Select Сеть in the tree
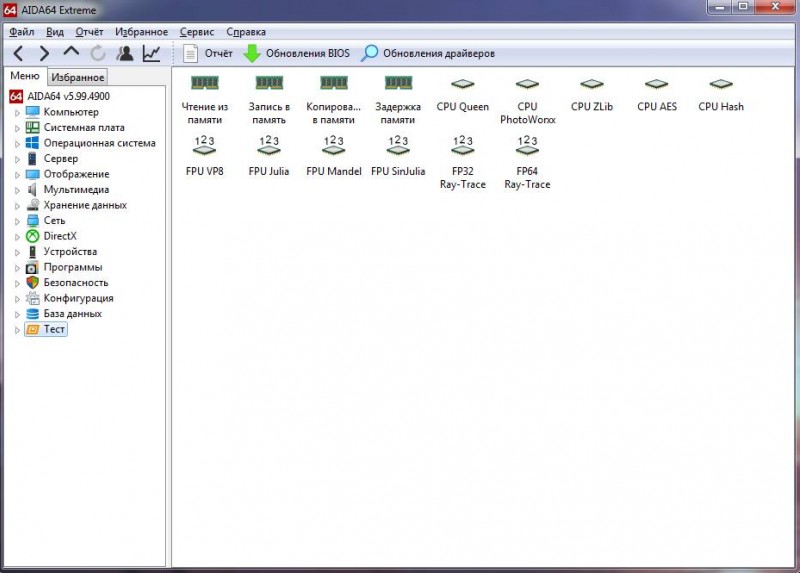Image resolution: width=800 pixels, height=573 pixels. 45,220
